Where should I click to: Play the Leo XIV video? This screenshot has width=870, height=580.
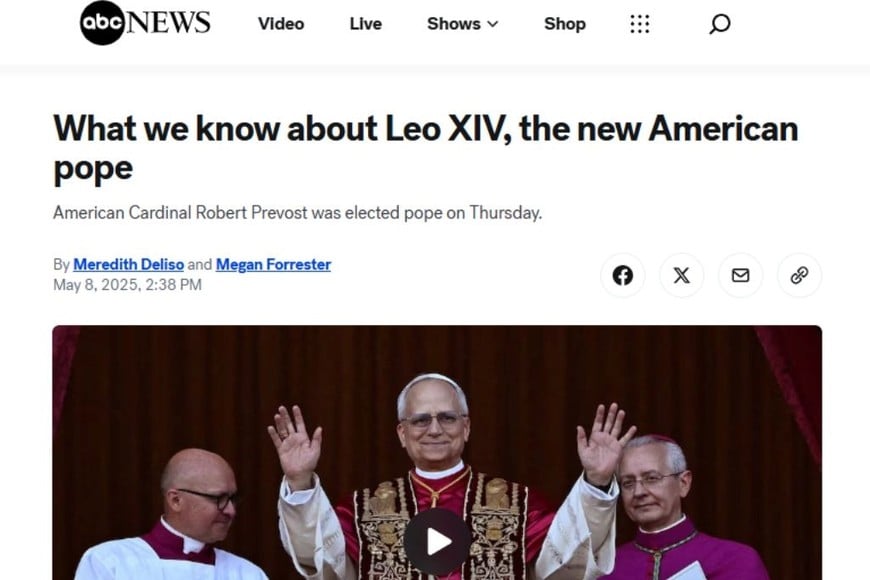coord(437,542)
